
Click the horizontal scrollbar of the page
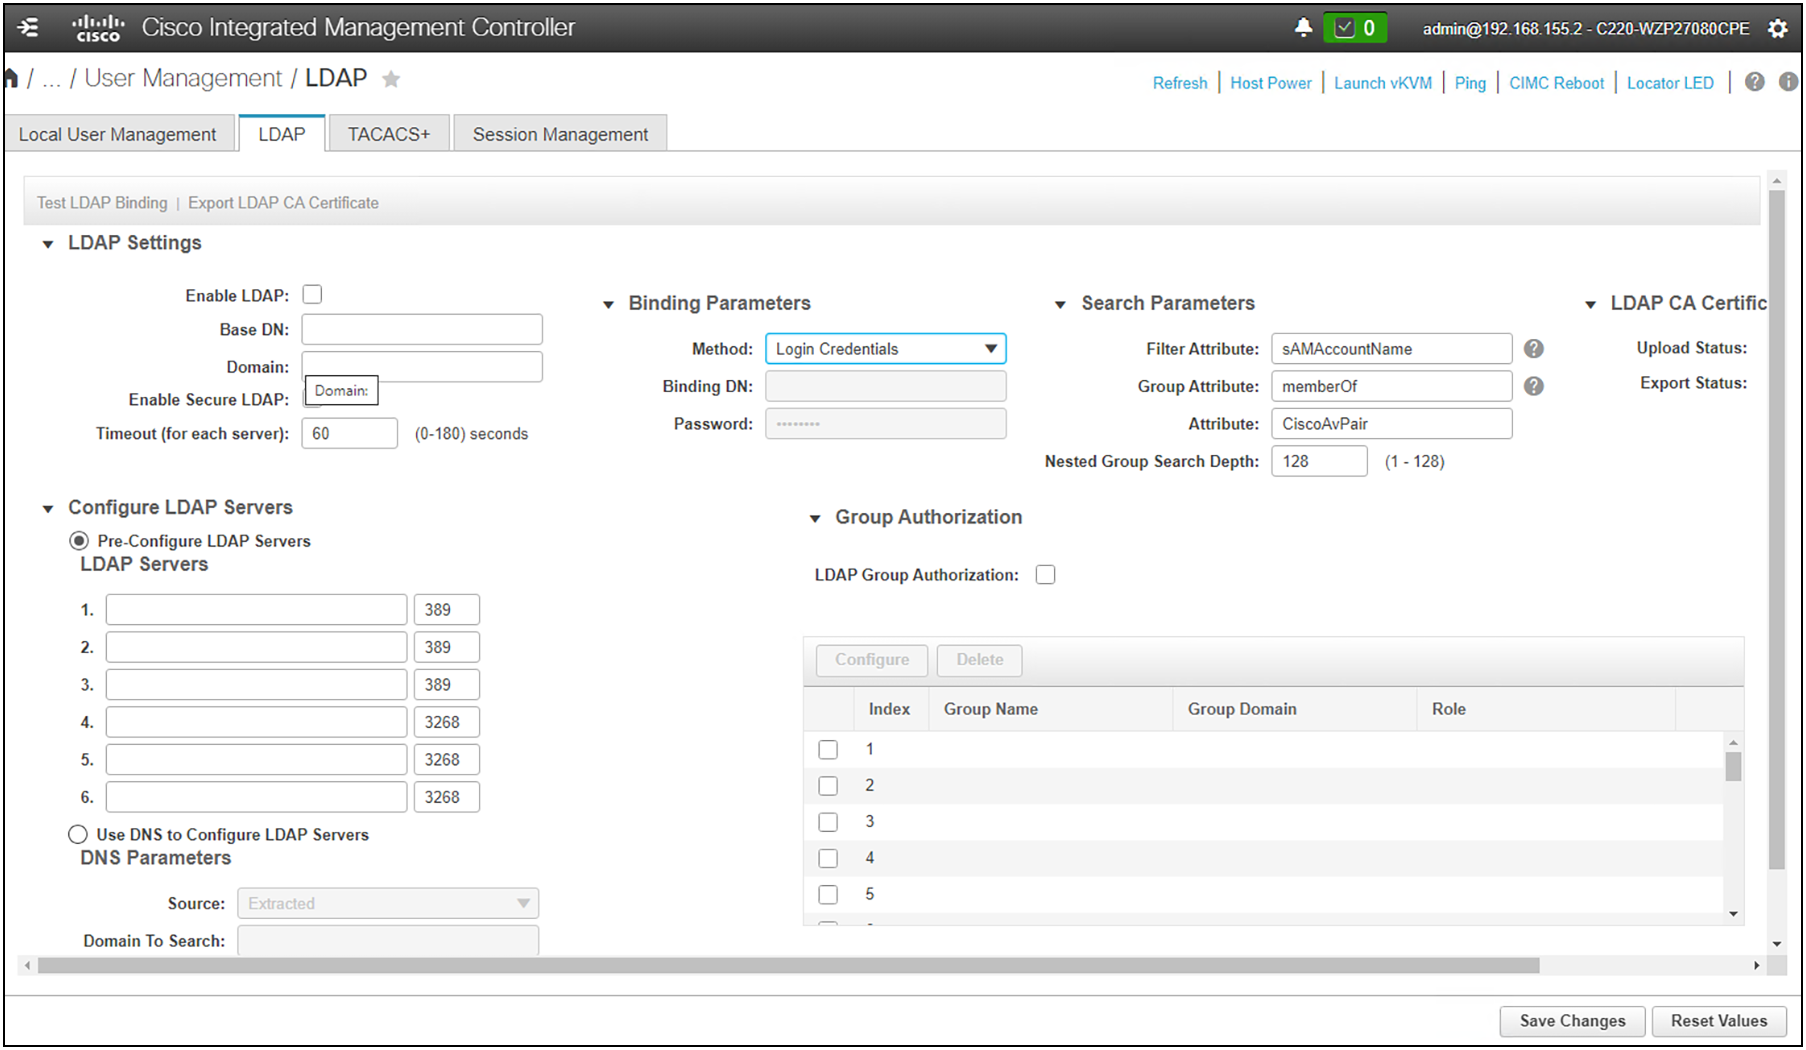tap(789, 965)
